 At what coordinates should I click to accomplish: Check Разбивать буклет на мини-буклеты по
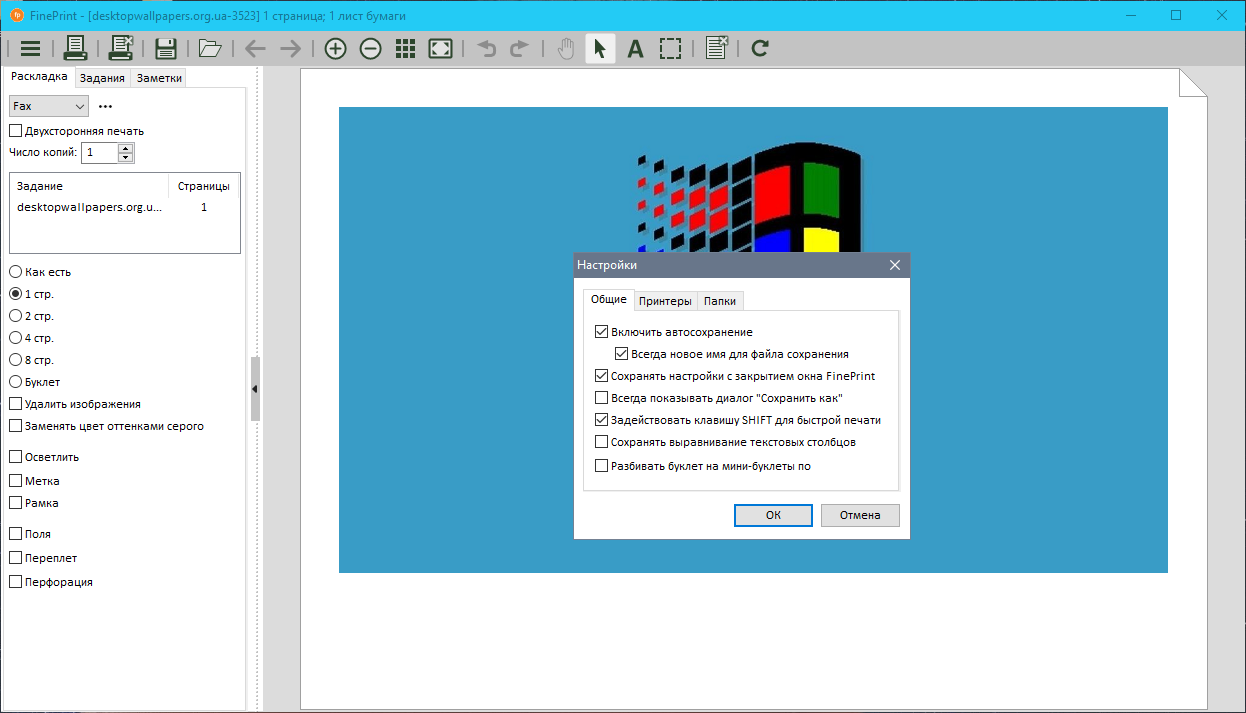tap(703, 466)
